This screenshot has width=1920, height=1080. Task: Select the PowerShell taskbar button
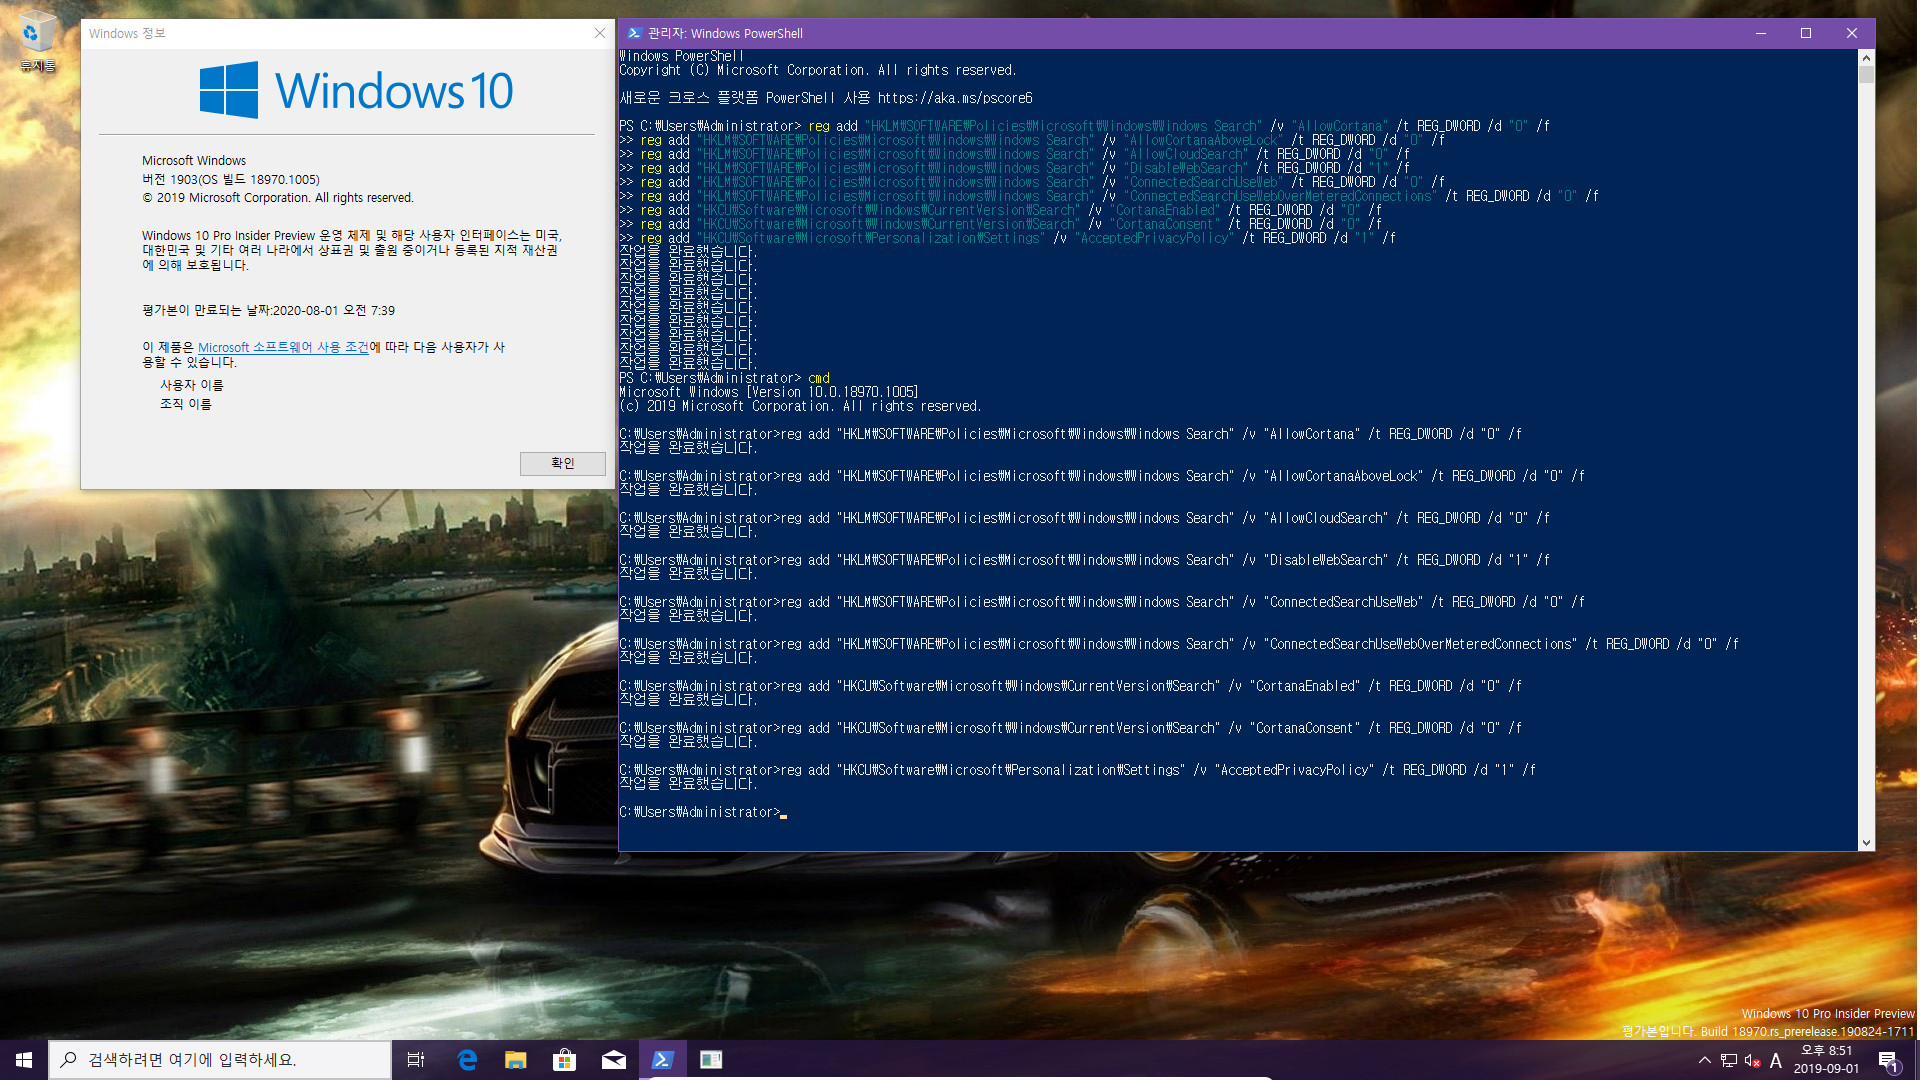(663, 1060)
